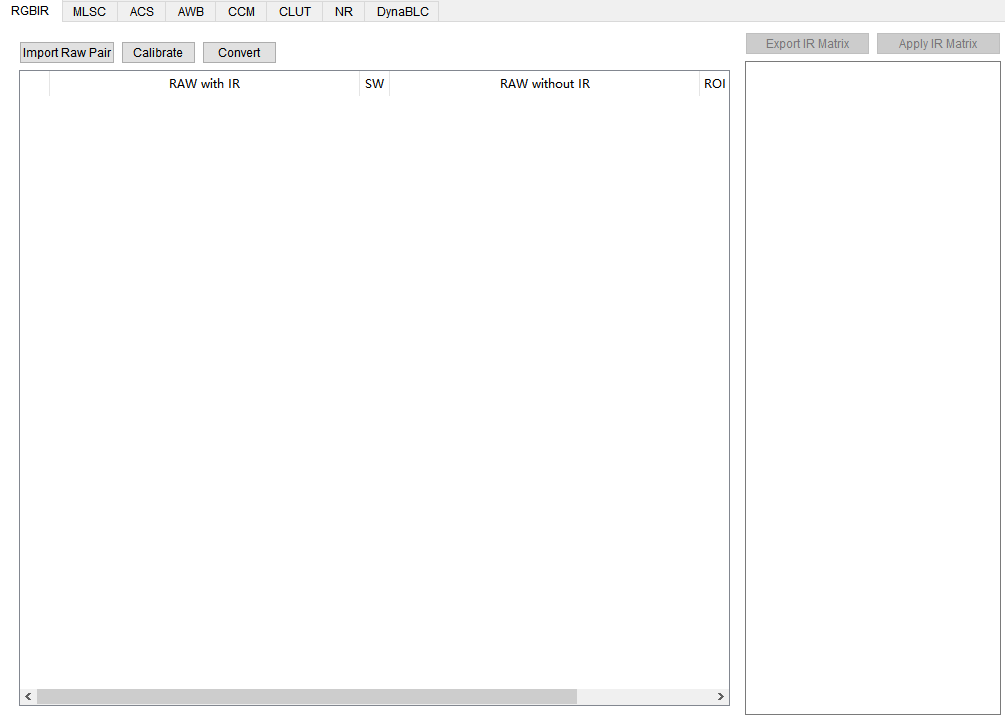The width and height of the screenshot is (1005, 724).
Task: Click the ROI column header
Action: [x=714, y=84]
